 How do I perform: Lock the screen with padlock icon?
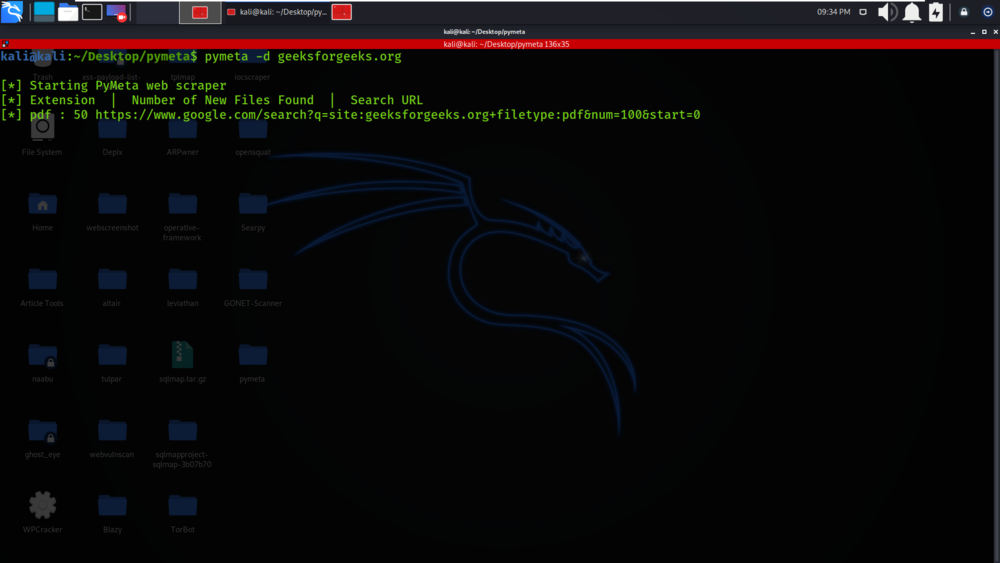click(x=964, y=12)
